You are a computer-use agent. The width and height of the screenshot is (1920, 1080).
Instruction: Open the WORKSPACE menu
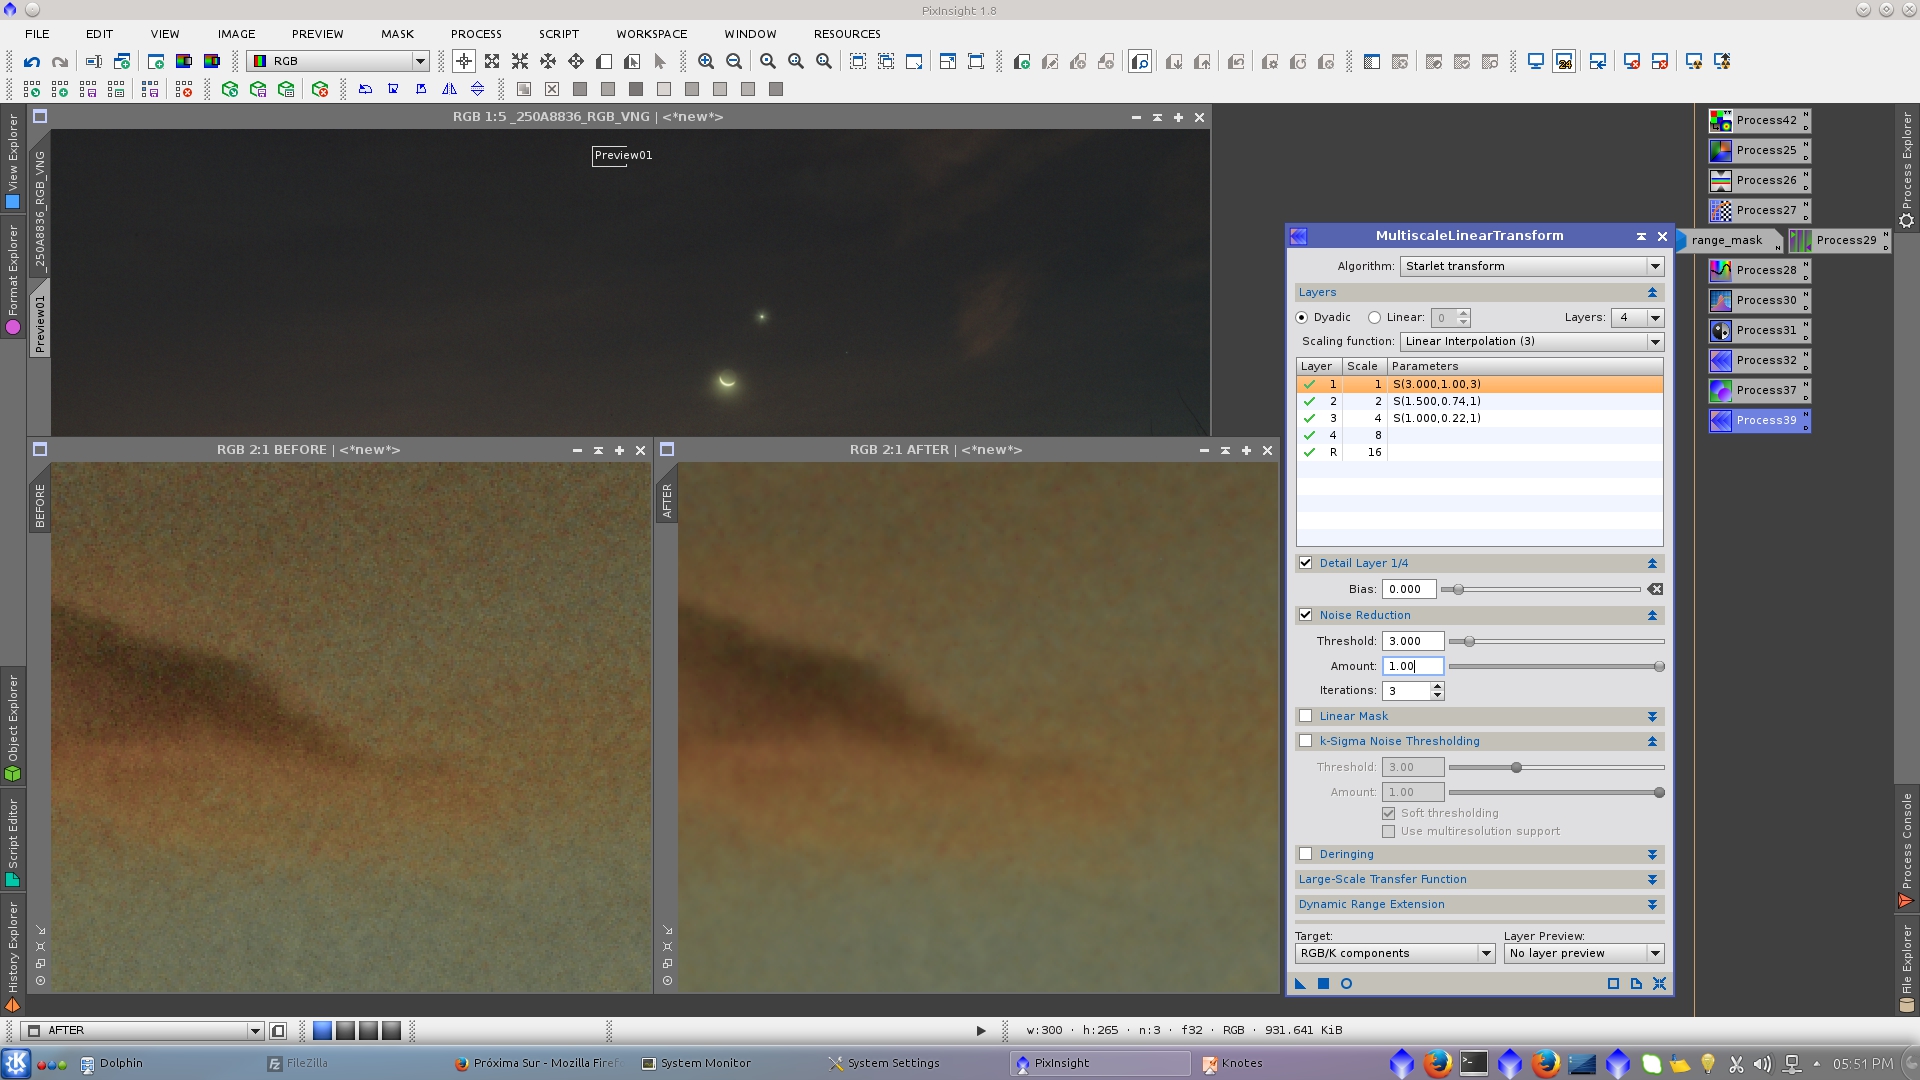pyautogui.click(x=651, y=34)
